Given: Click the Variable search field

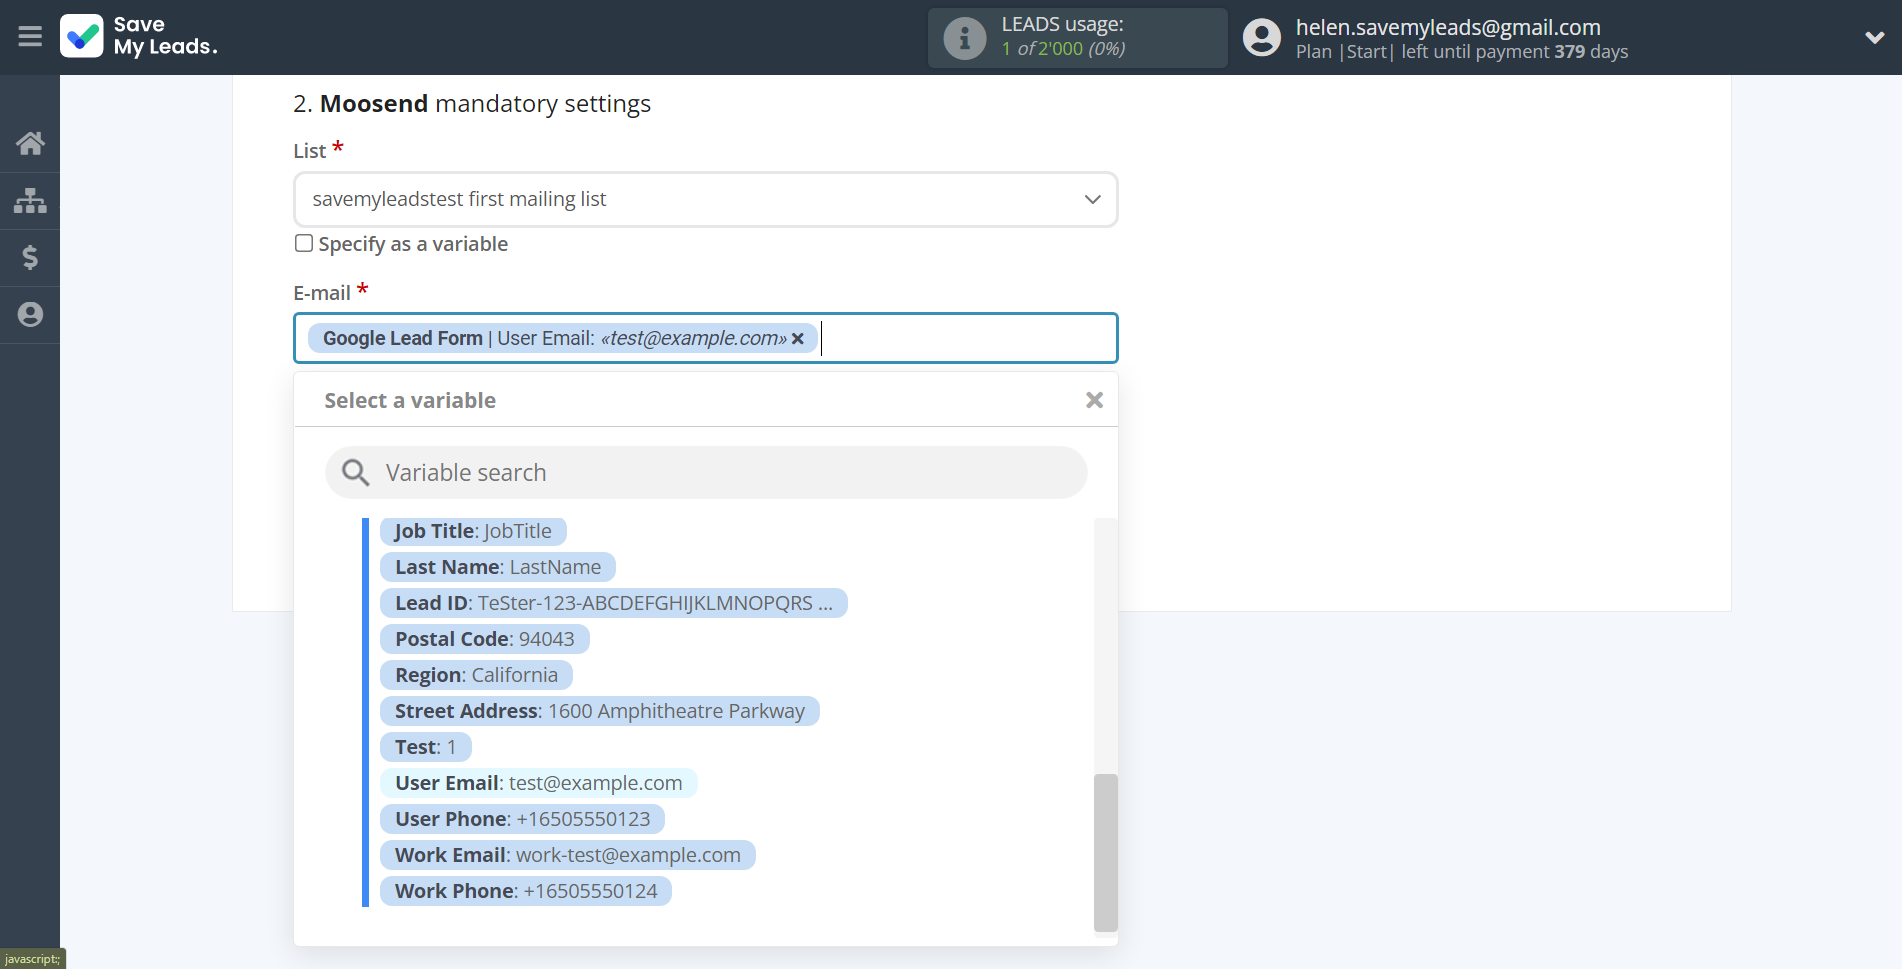Looking at the screenshot, I should tap(706, 472).
